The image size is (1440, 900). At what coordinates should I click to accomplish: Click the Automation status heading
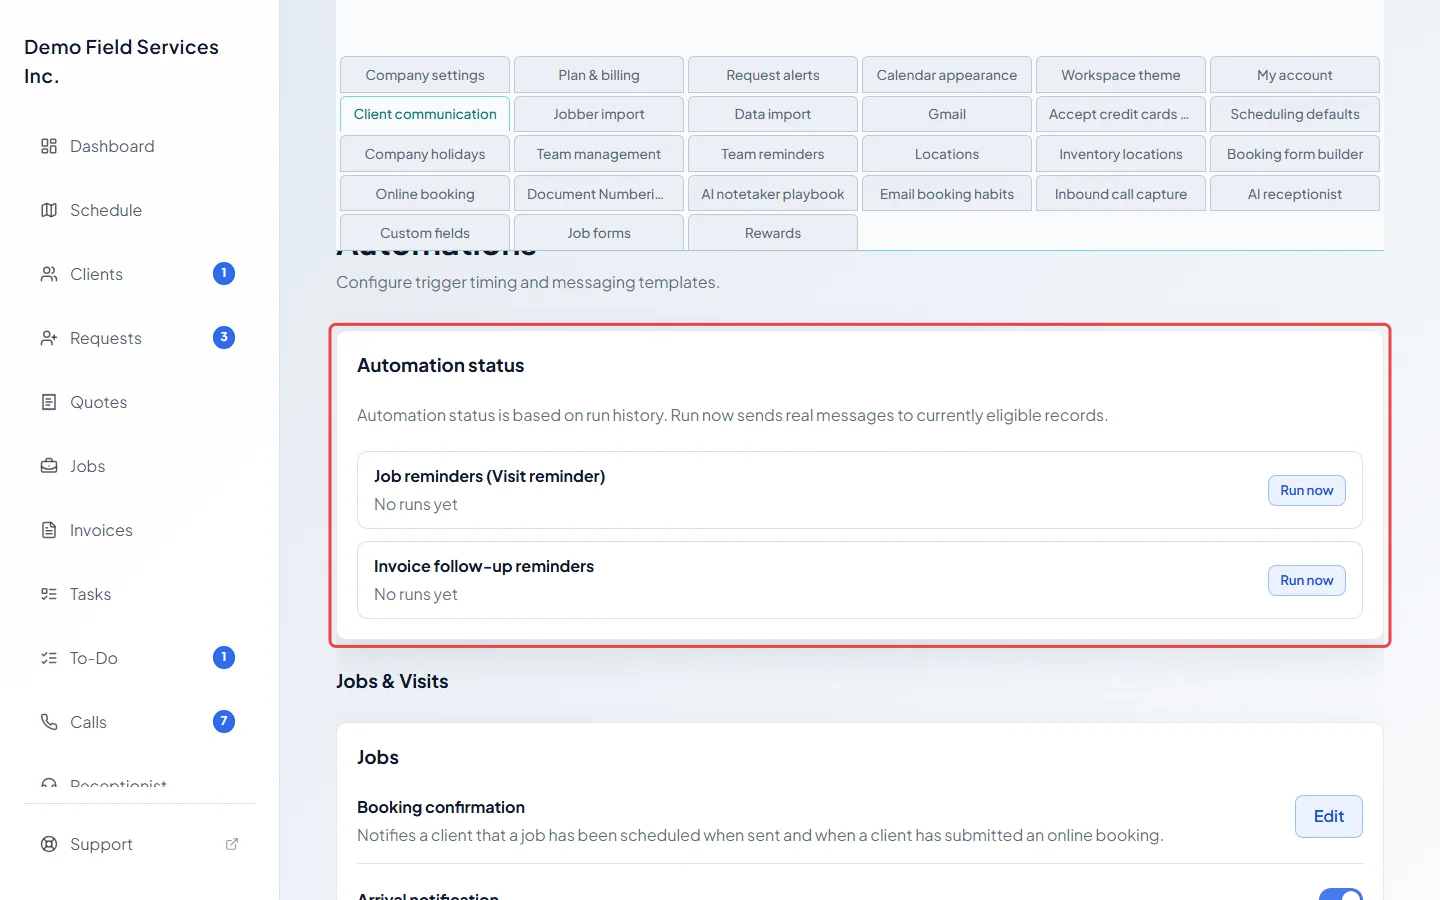(440, 366)
